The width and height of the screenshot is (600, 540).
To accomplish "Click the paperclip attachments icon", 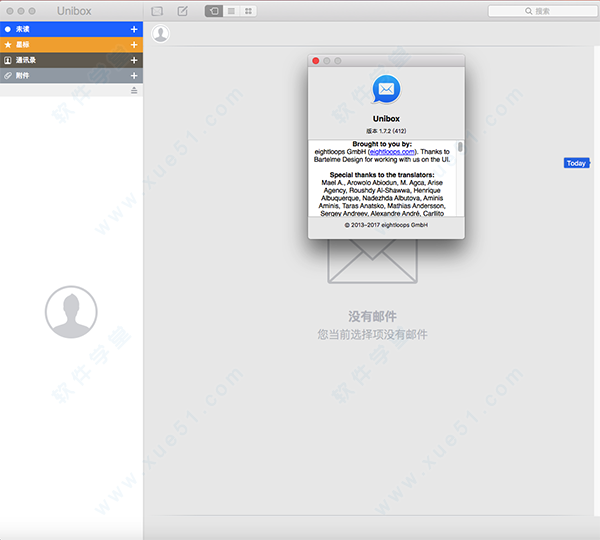I will point(8,76).
